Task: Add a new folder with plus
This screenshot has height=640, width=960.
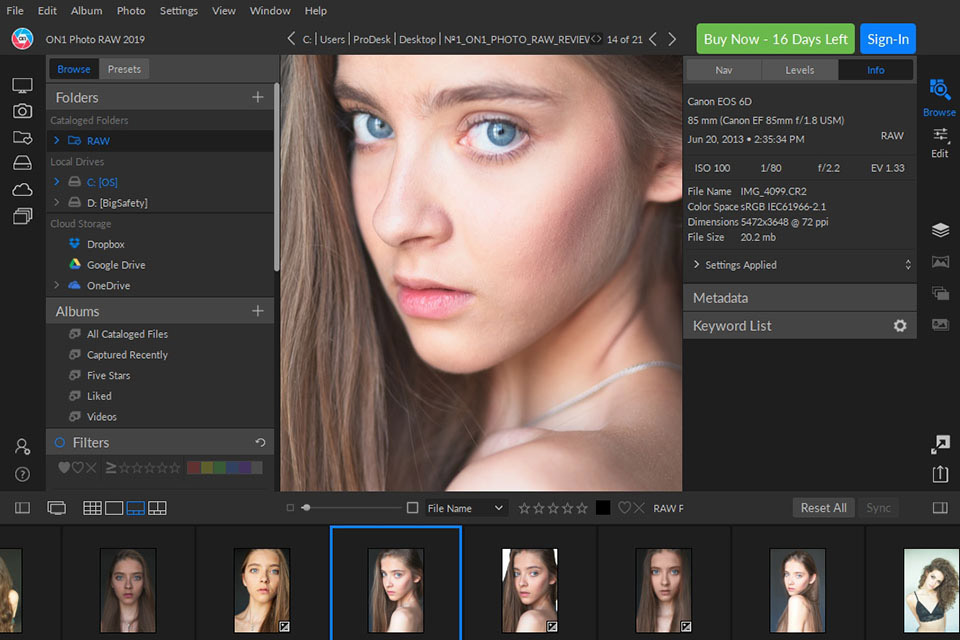Action: [258, 97]
